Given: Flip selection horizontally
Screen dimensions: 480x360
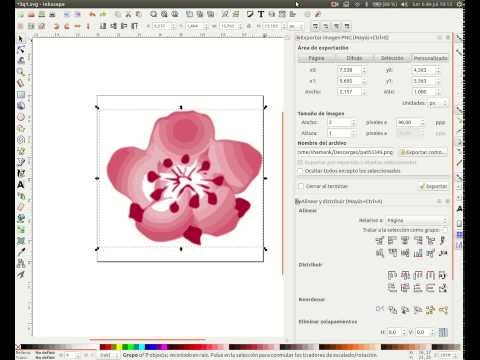Looking at the screenshot, I should click(77, 26).
